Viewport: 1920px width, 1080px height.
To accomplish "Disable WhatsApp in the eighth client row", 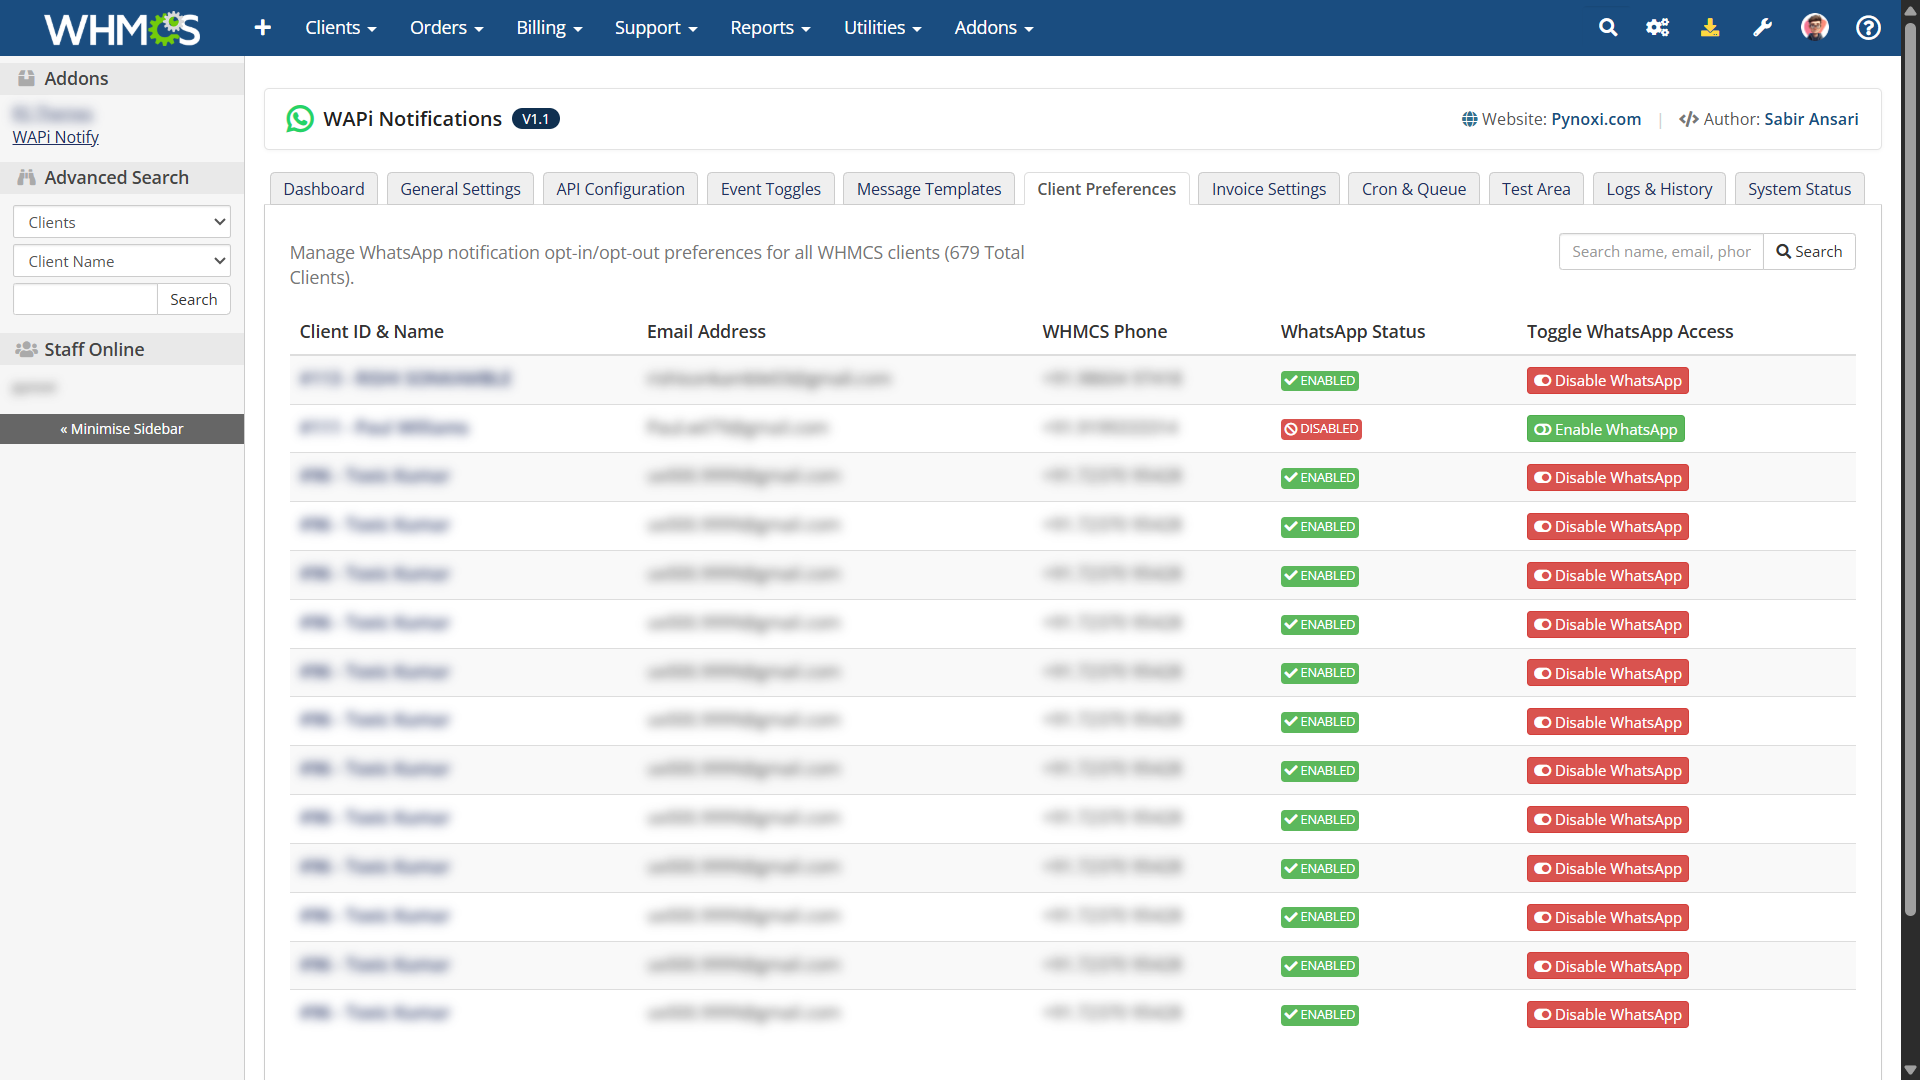I will pos(1607,722).
